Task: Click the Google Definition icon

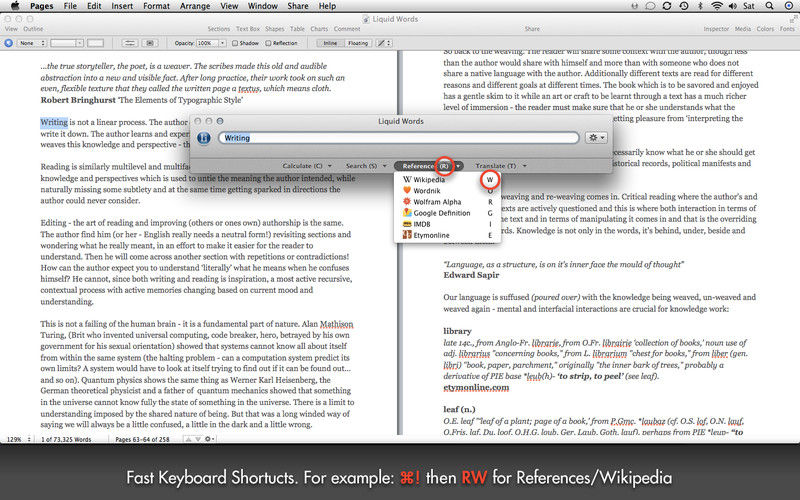Action: tap(407, 213)
